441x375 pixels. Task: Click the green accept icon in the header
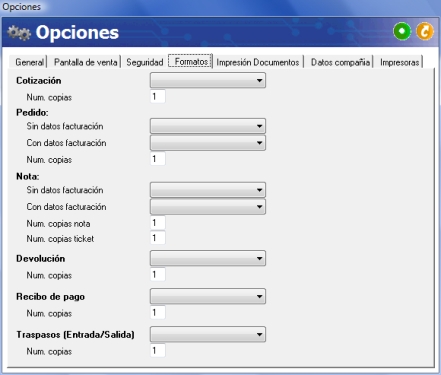[x=402, y=31]
